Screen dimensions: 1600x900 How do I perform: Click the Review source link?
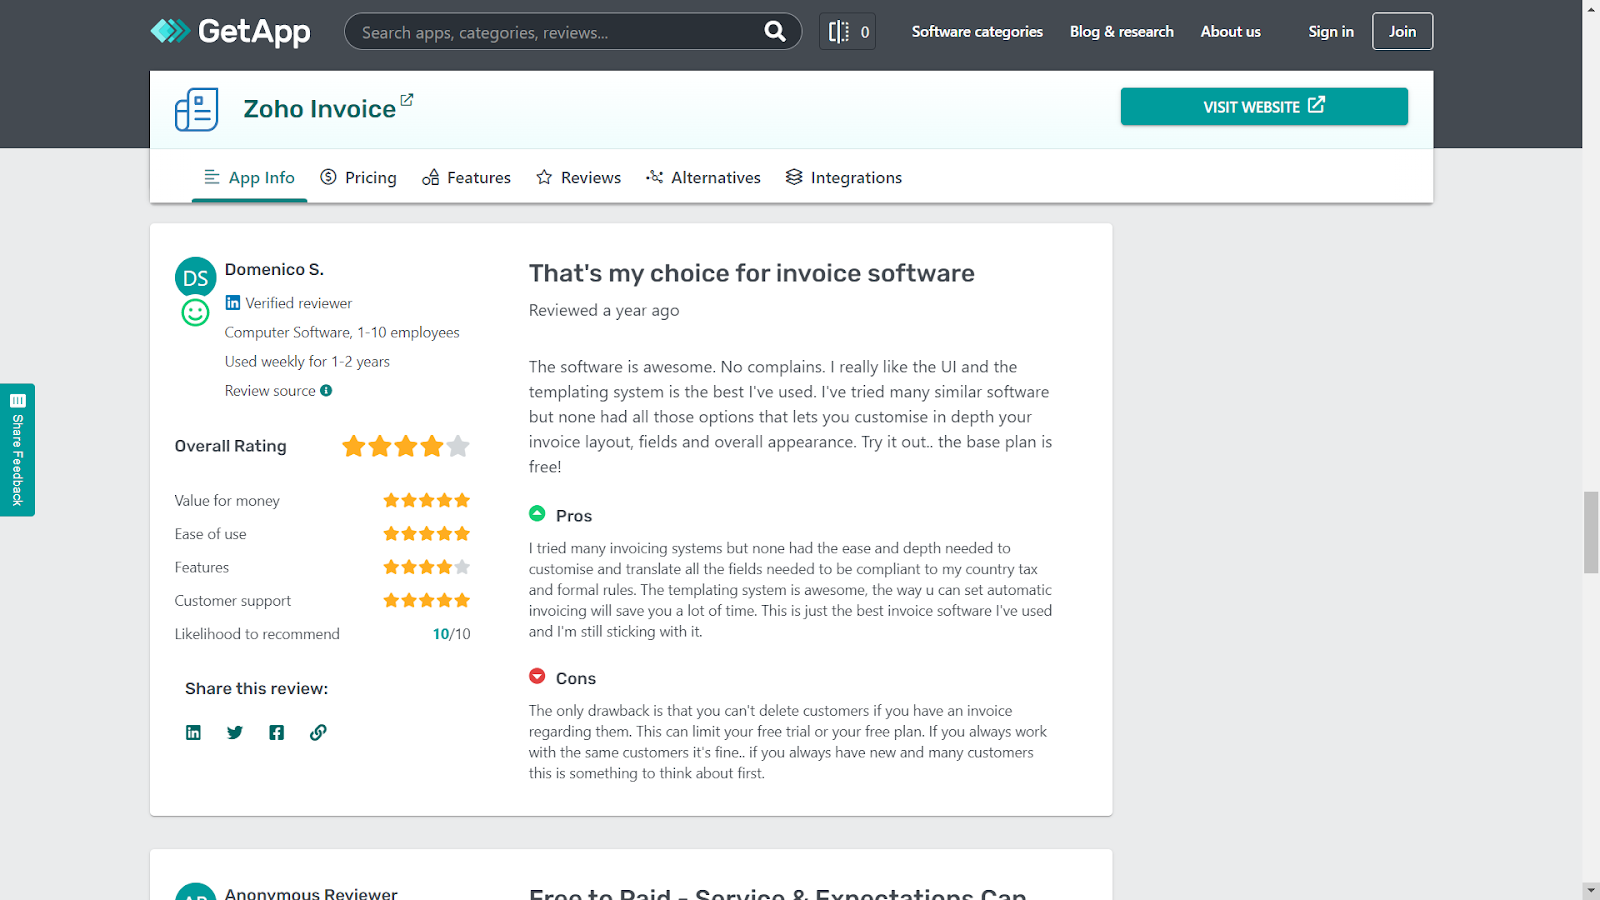(270, 391)
